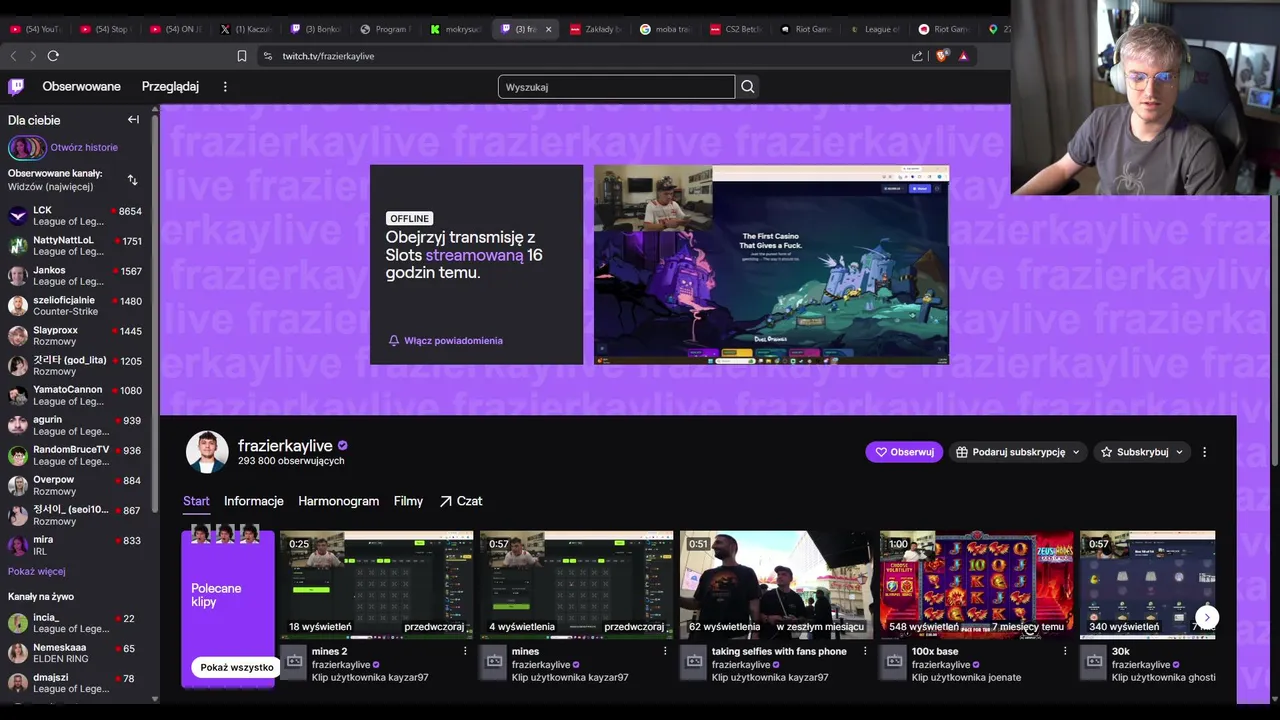The width and height of the screenshot is (1280, 720).
Task: Sort followed channels by viewers
Action: click(132, 180)
